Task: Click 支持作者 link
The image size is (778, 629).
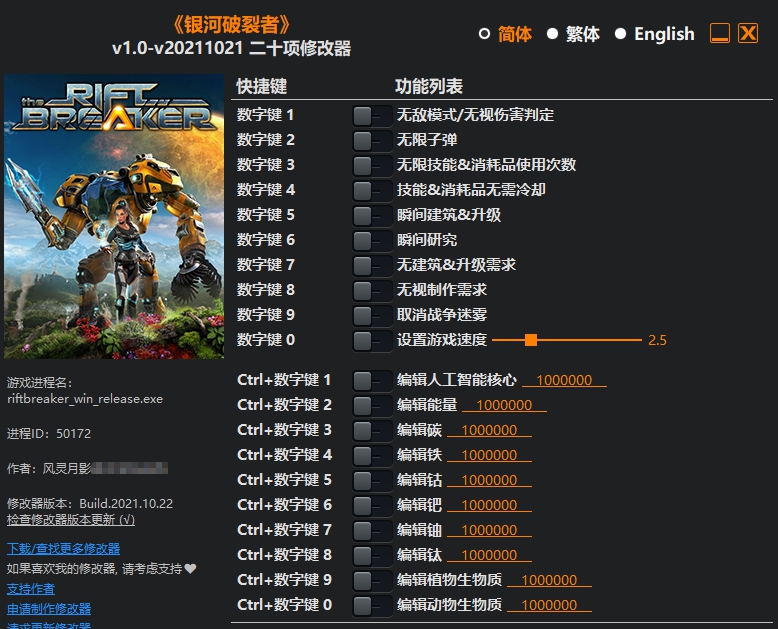Action: pos(31,589)
